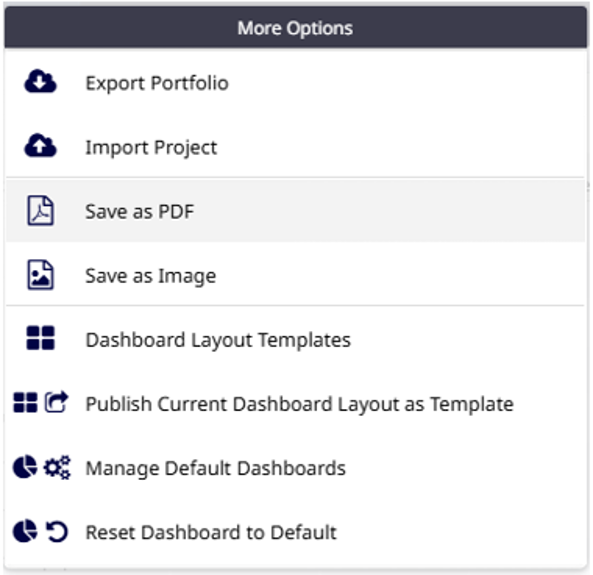Screen dimensions: 593x575
Task: Click the More Options header bar
Action: coord(296,27)
